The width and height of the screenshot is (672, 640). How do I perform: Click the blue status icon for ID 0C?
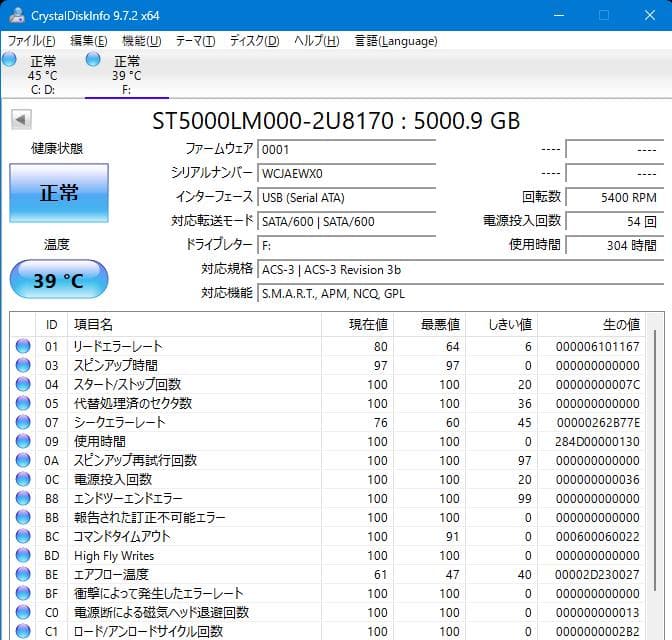(23, 479)
